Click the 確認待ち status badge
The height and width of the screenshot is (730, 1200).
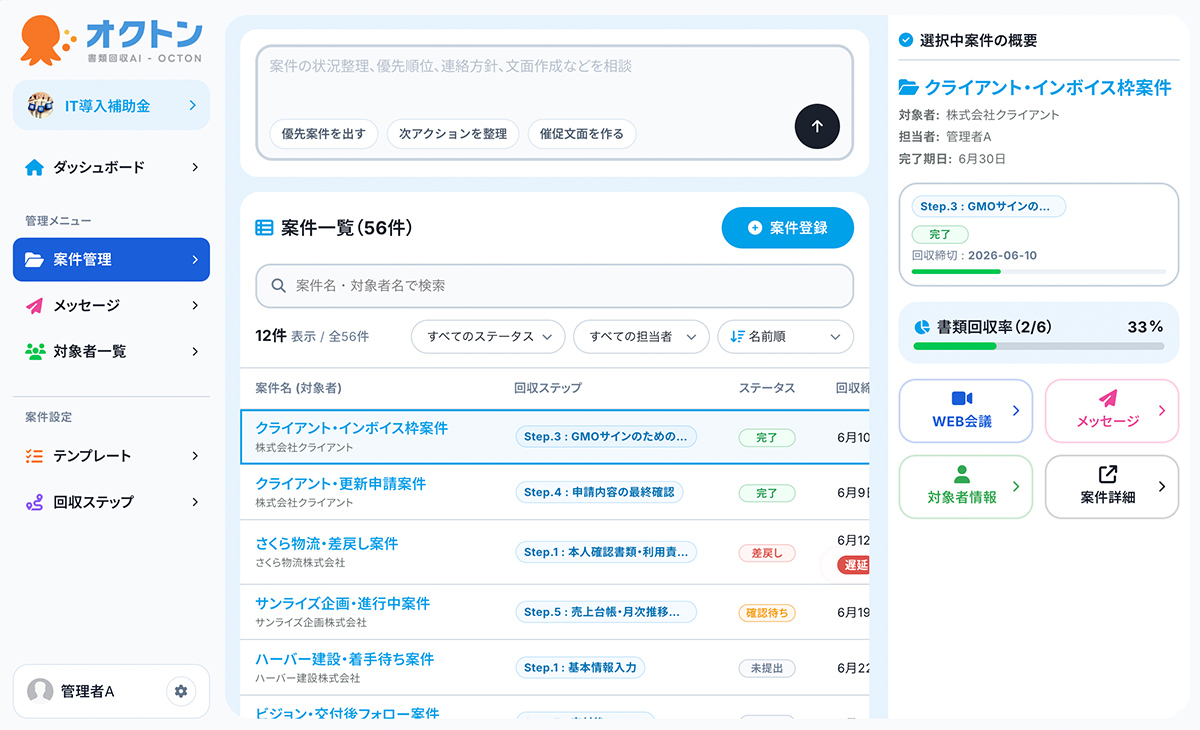(x=767, y=613)
